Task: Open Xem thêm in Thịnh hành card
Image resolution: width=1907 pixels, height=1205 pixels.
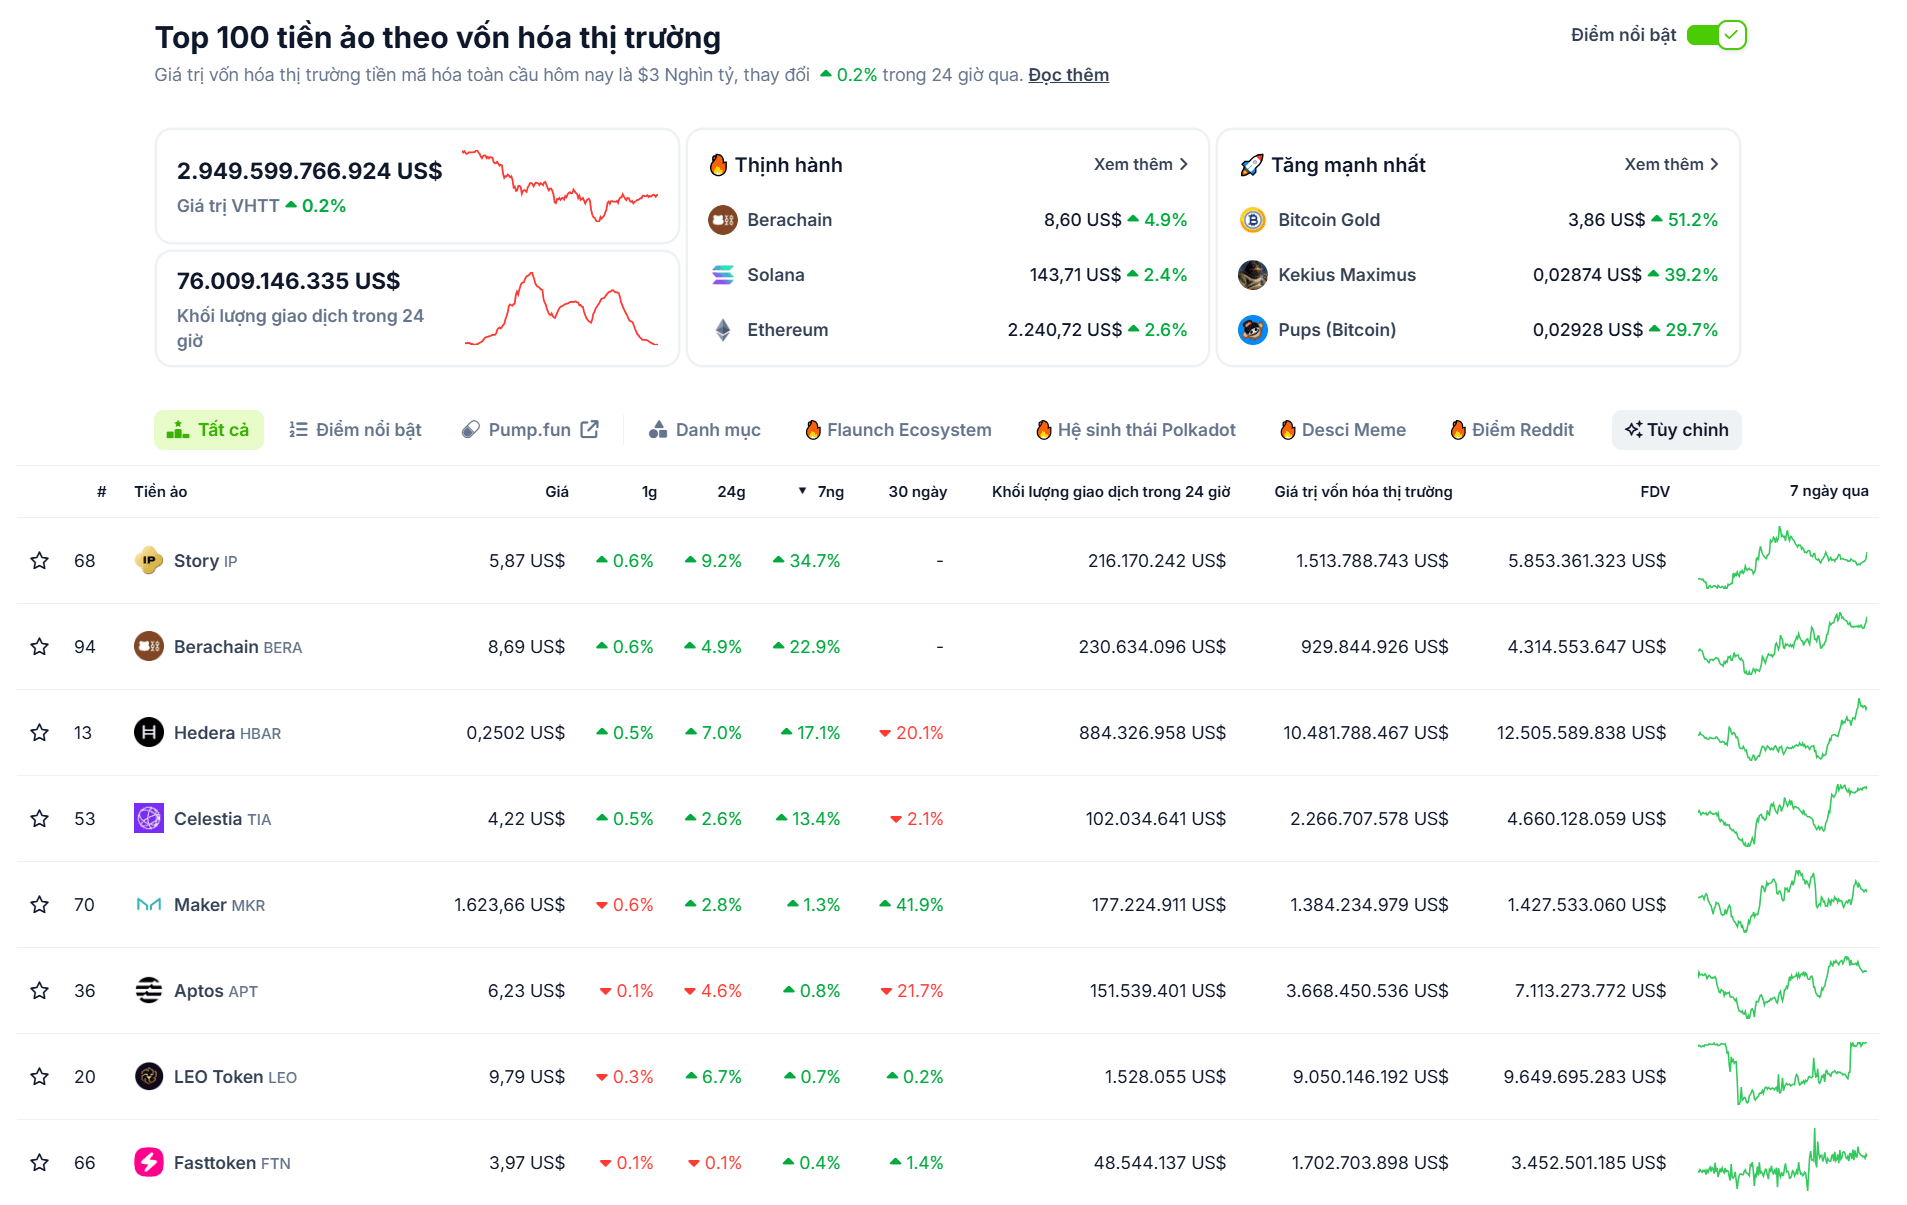Action: 1141,164
